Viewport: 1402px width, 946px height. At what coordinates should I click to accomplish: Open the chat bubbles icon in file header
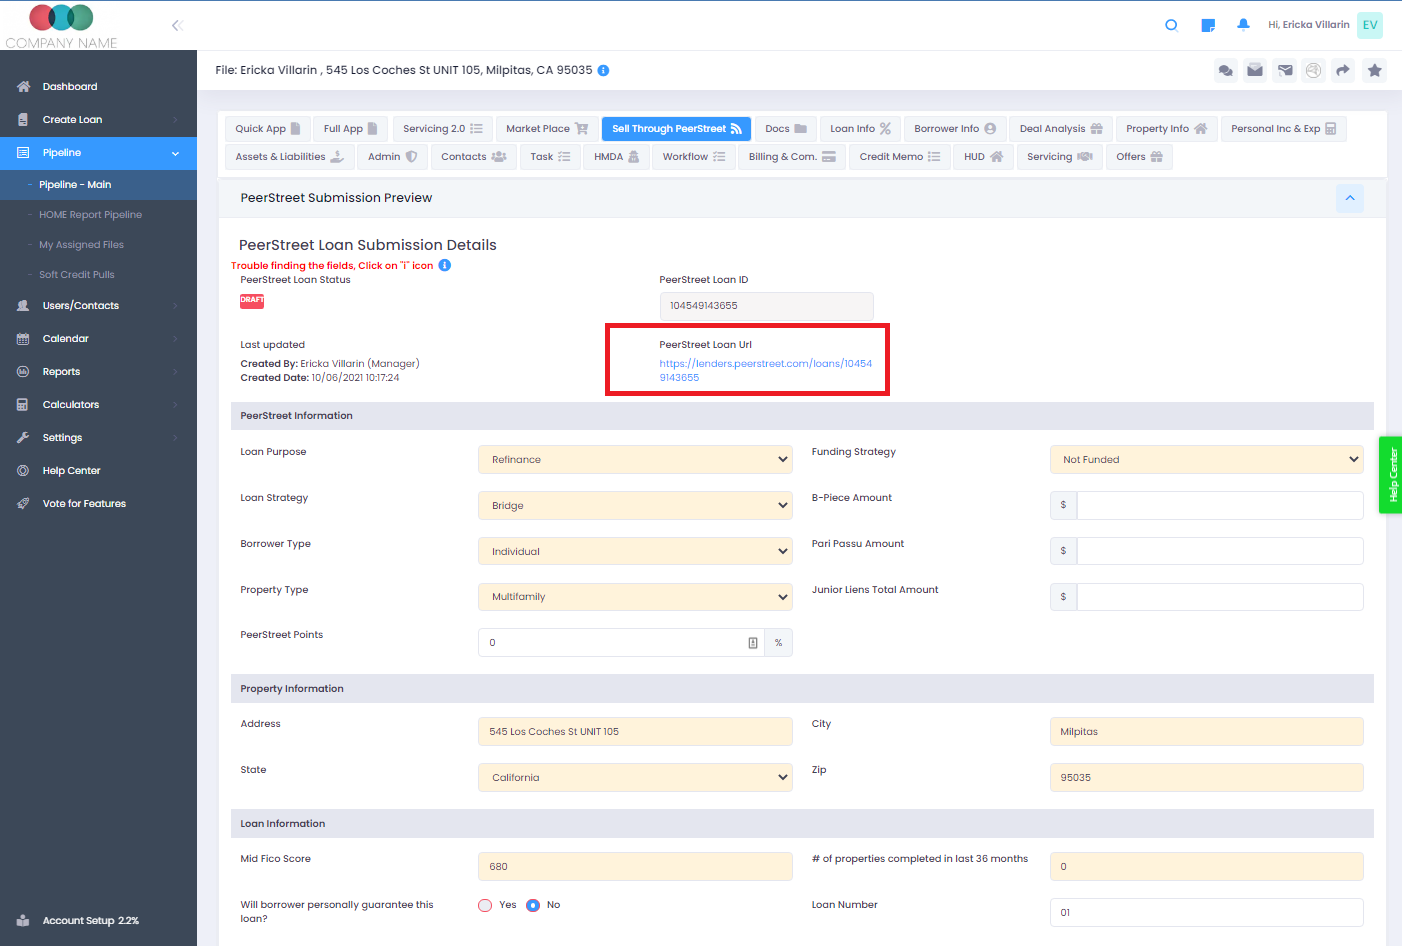point(1225,70)
